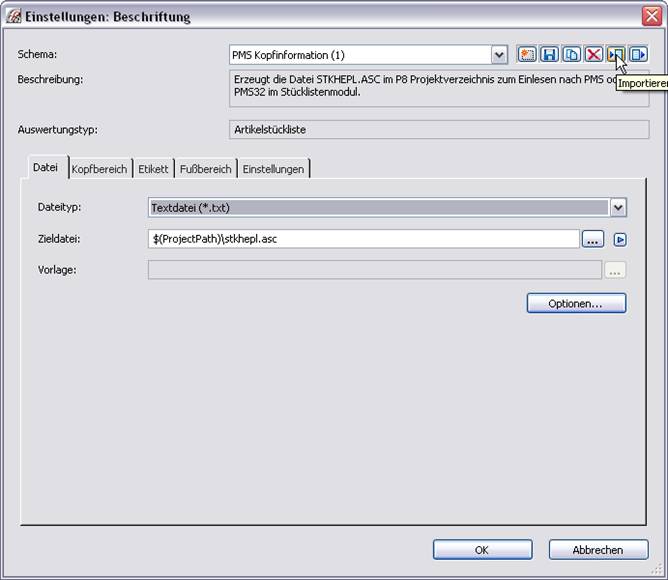Expand the Dateityp dropdown
The width and height of the screenshot is (668, 580).
pos(618,207)
